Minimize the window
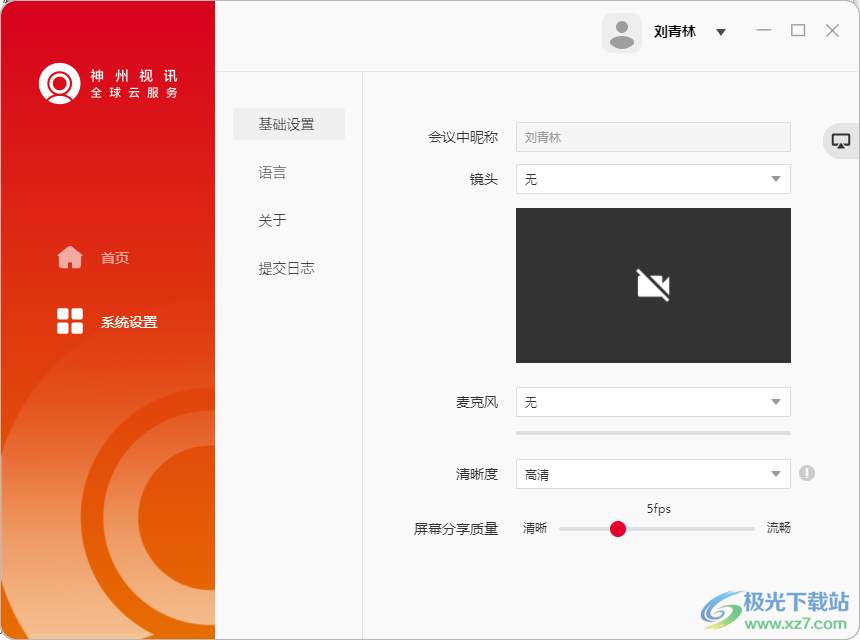 point(763,30)
